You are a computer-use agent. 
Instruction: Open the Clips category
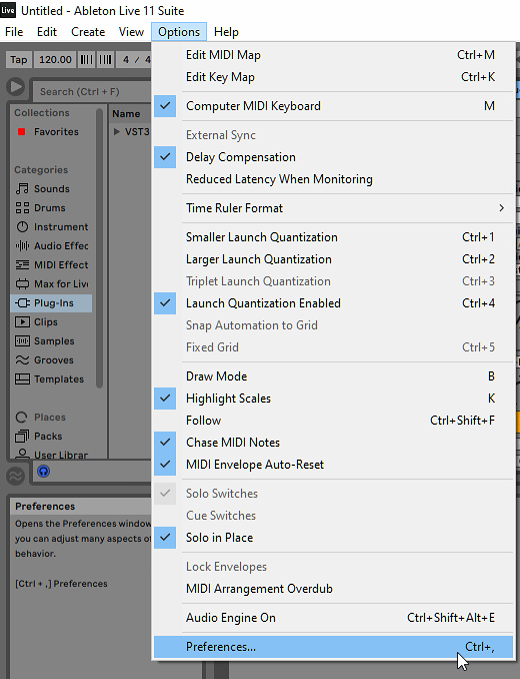36,322
